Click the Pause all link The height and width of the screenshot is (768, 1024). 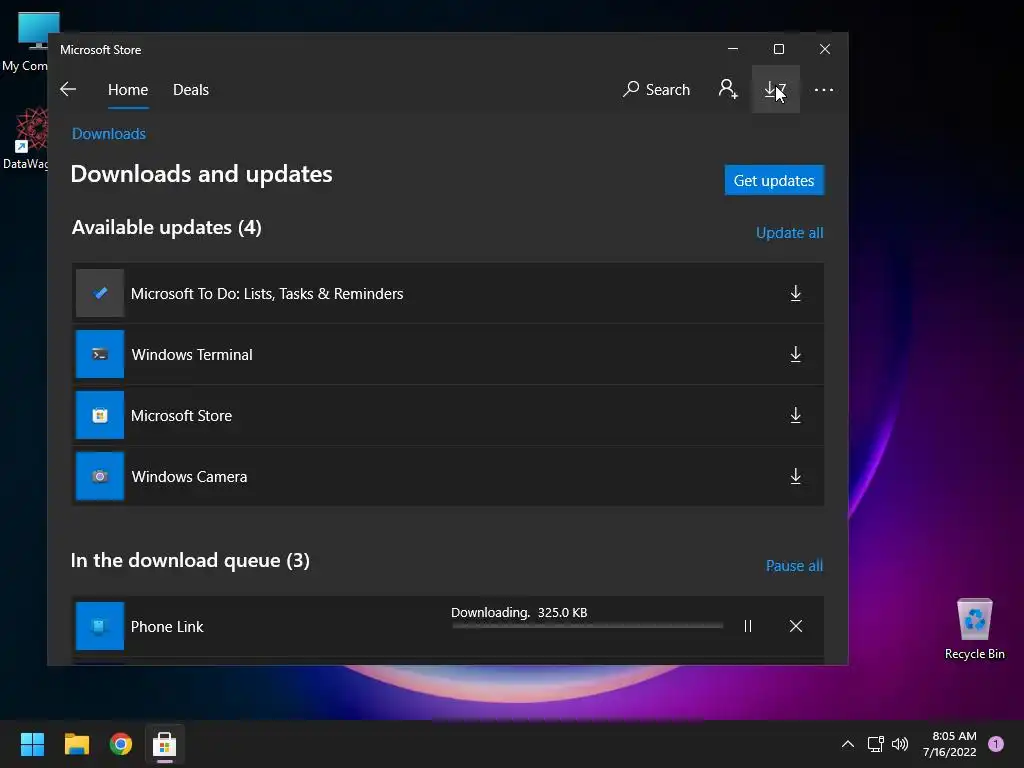tap(794, 566)
